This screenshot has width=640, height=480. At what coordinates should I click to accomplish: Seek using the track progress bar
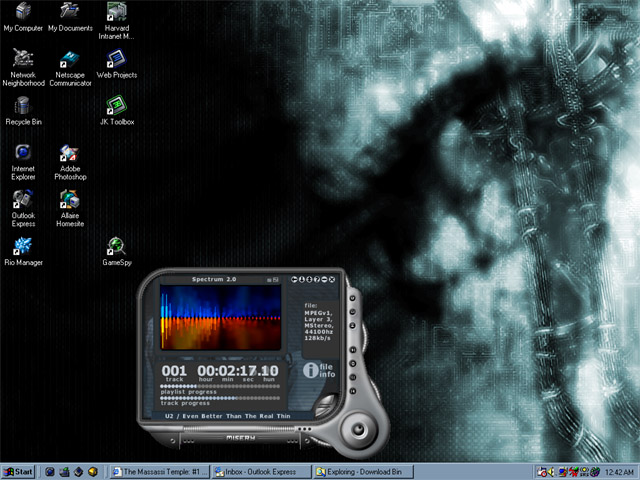220,398
